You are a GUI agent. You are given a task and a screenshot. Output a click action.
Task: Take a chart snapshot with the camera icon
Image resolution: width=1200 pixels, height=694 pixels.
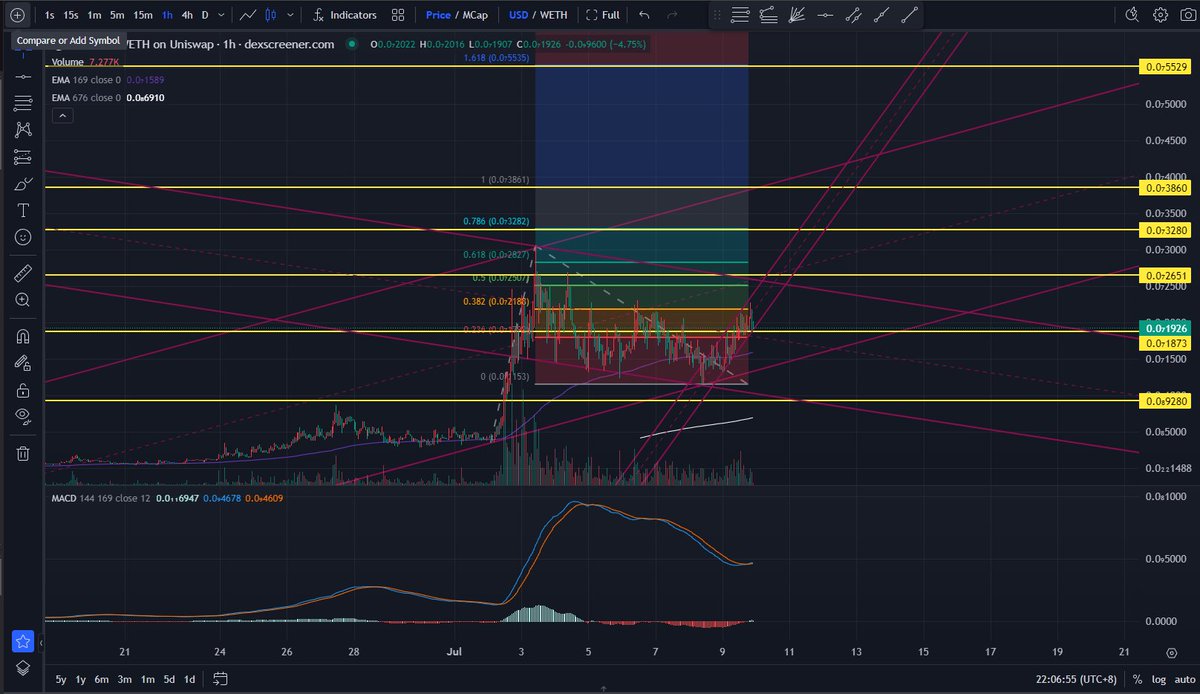[x=1187, y=16]
